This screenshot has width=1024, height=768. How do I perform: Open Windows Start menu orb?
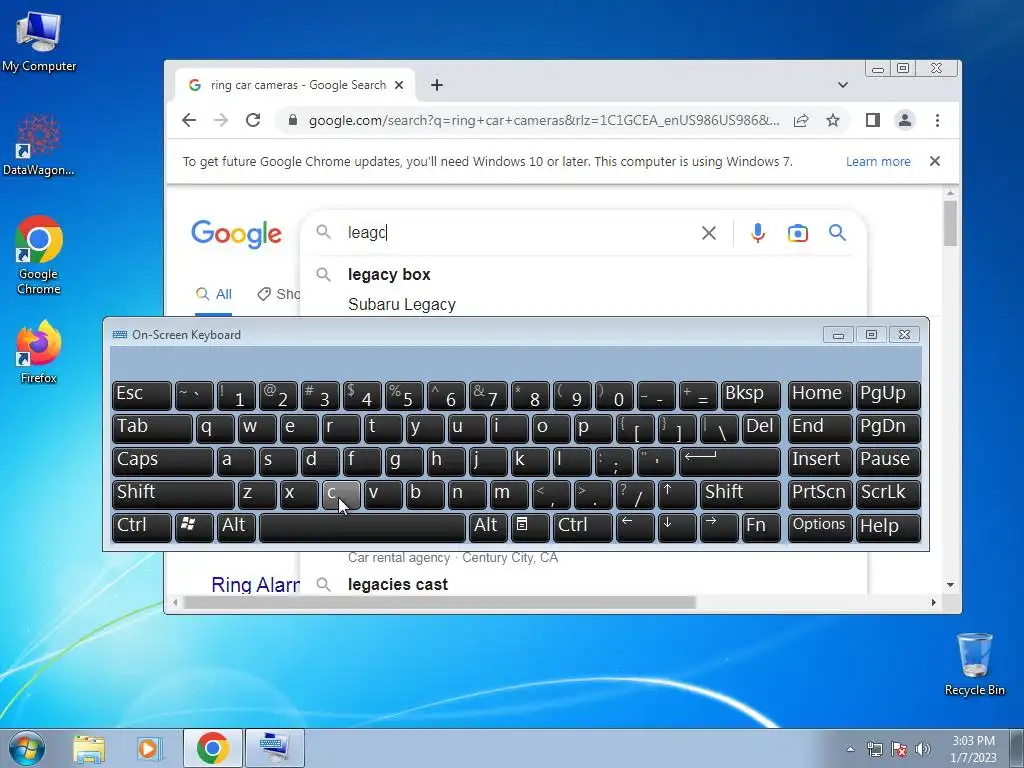point(27,748)
